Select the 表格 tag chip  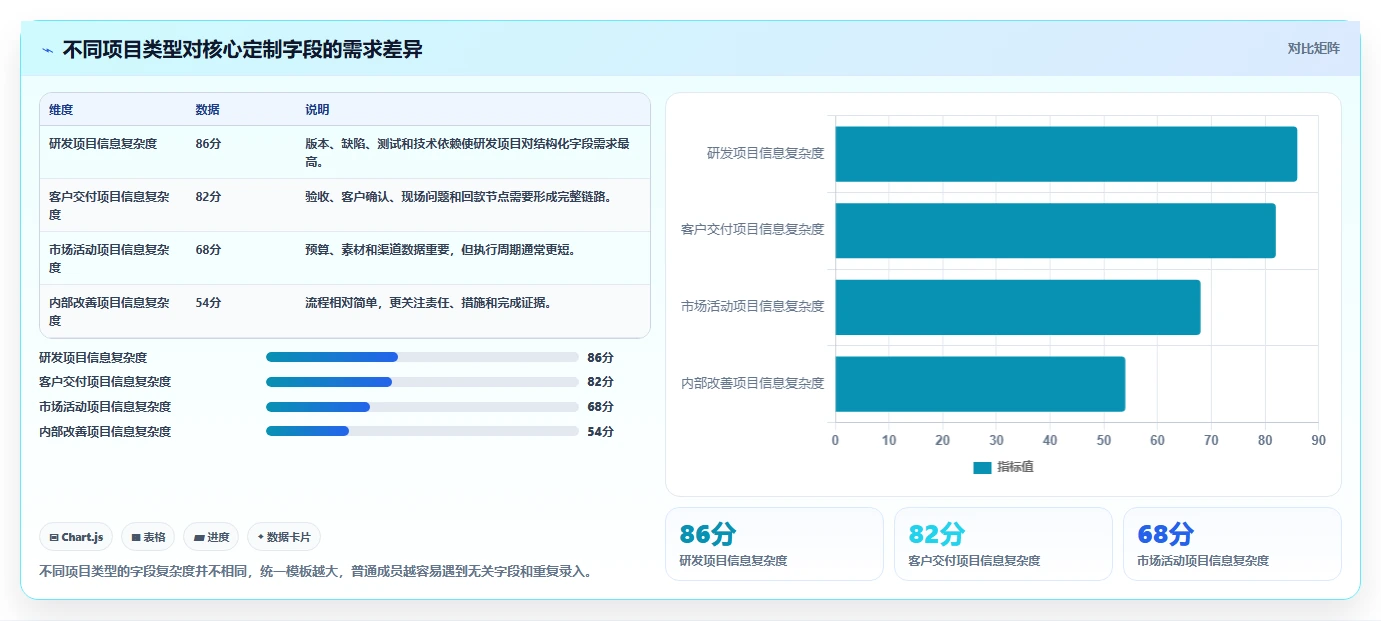pos(148,537)
